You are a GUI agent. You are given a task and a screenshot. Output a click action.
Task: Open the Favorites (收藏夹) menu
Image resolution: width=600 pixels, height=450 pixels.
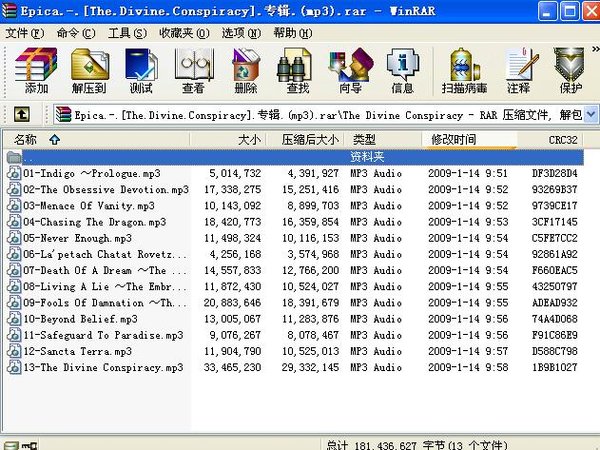[184, 33]
